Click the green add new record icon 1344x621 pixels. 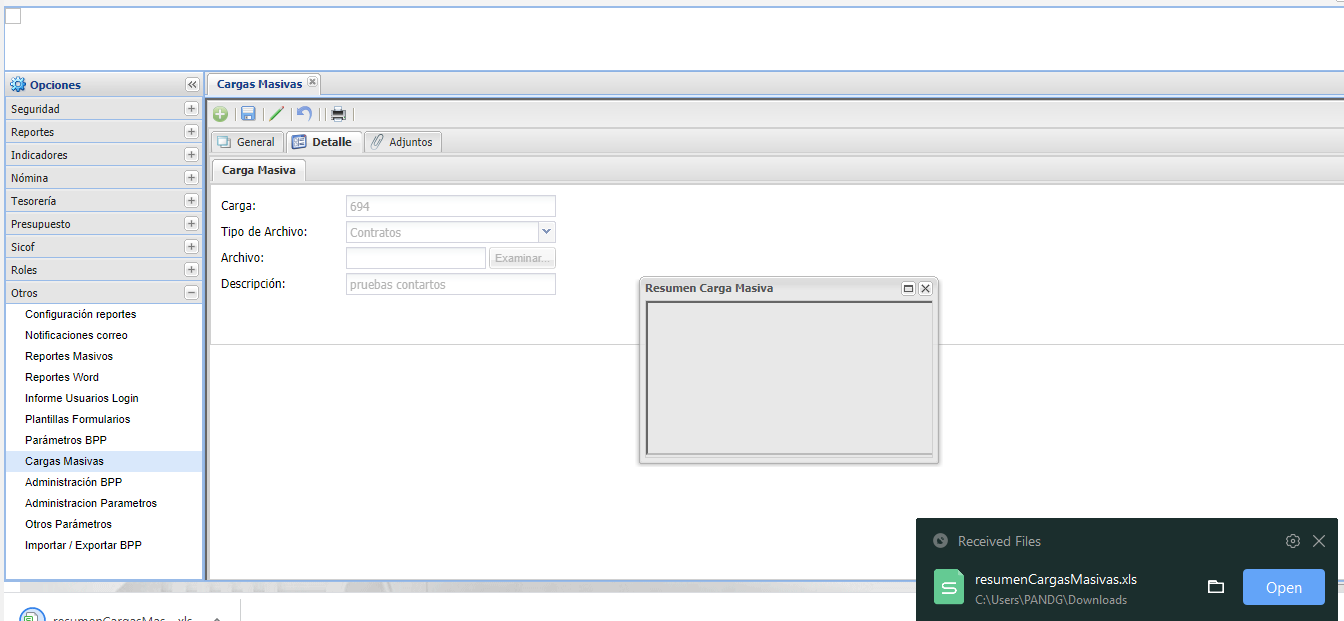pyautogui.click(x=220, y=114)
